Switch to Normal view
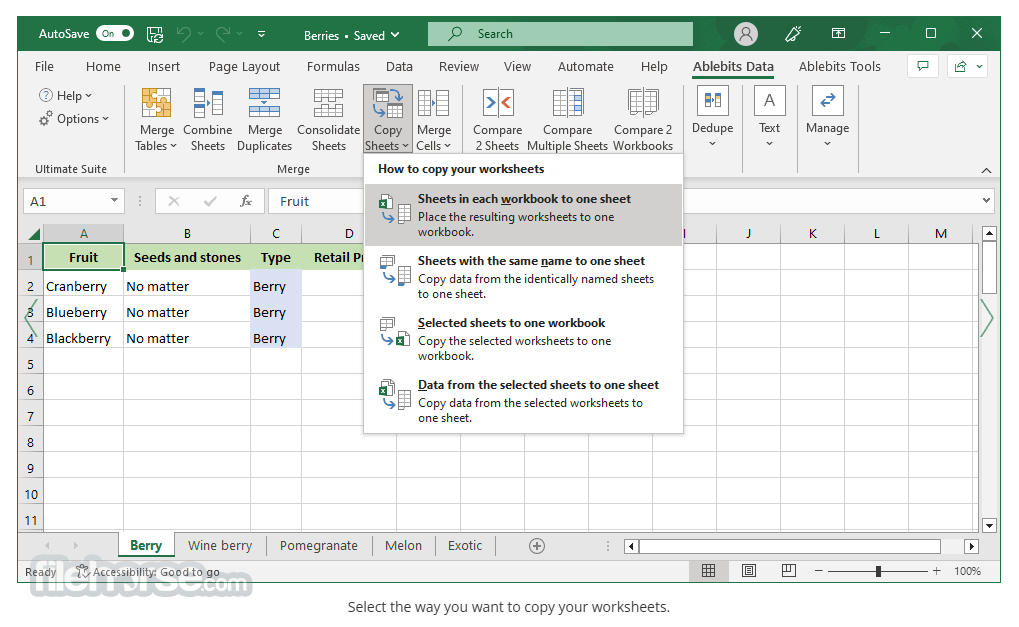1019x627 pixels. [708, 570]
